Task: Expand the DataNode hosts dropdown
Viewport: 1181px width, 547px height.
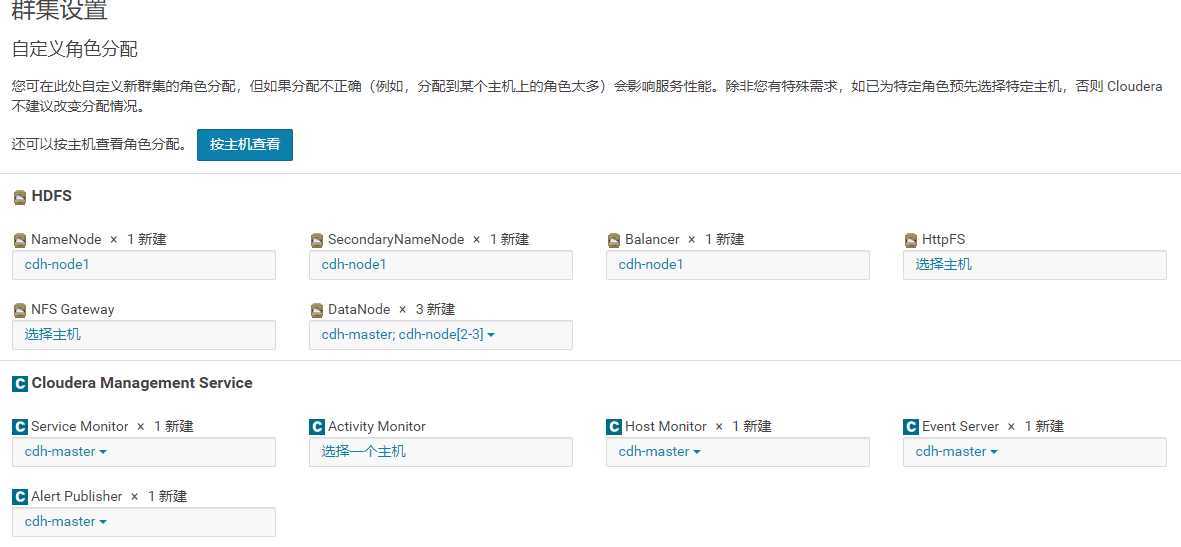Action: pyautogui.click(x=441, y=335)
